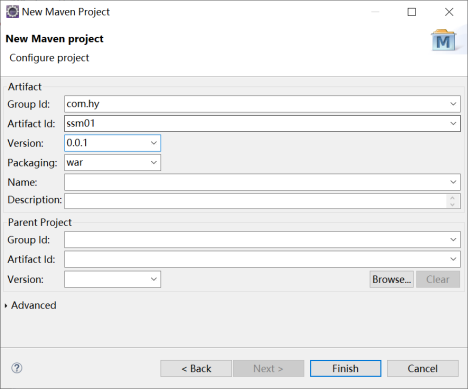
Task: Open Parent Project Artifact Id dropdown arrow
Action: coord(453,259)
